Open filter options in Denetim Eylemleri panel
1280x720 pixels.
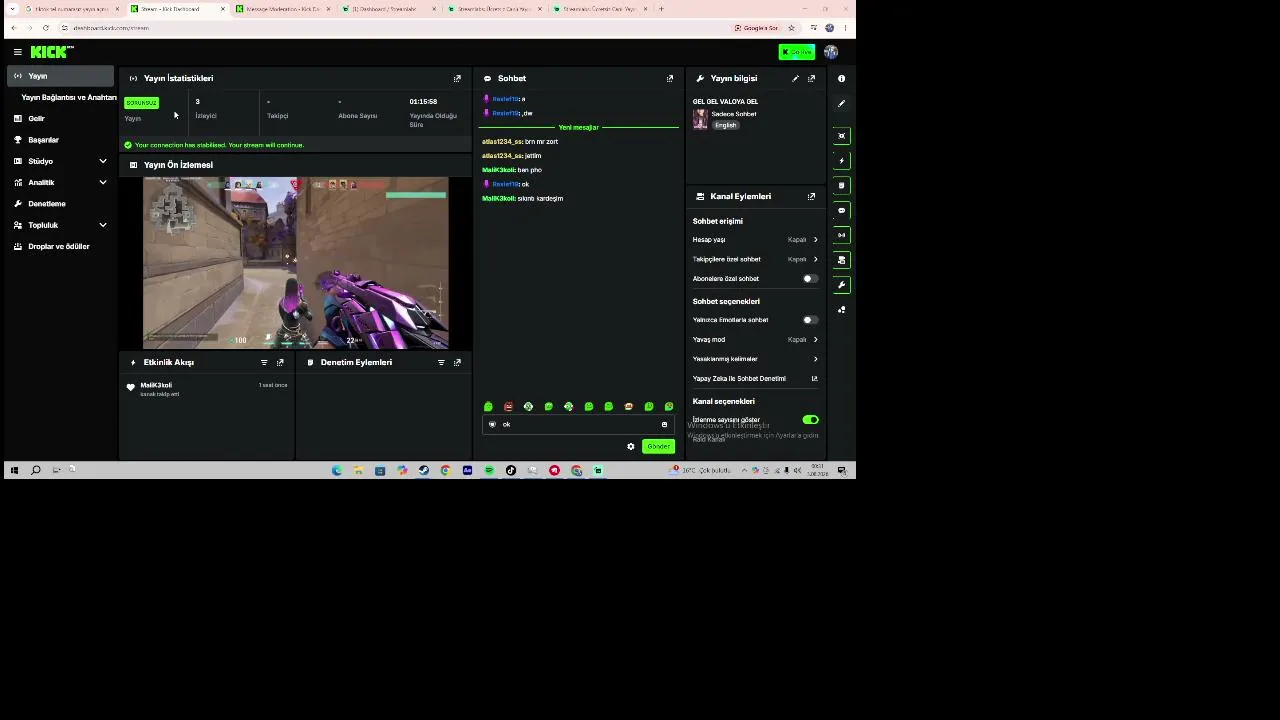pos(441,362)
